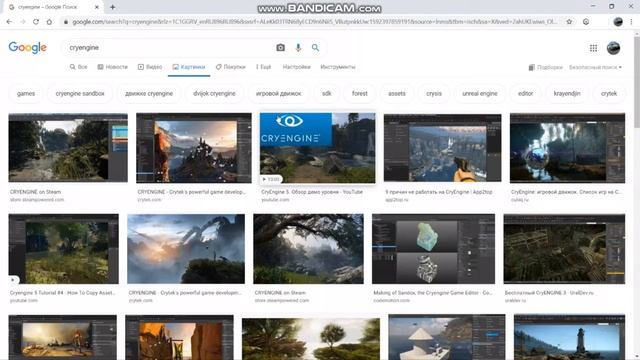640x360 pixels.
Task: Click the address bar URL
Action: pos(314,22)
